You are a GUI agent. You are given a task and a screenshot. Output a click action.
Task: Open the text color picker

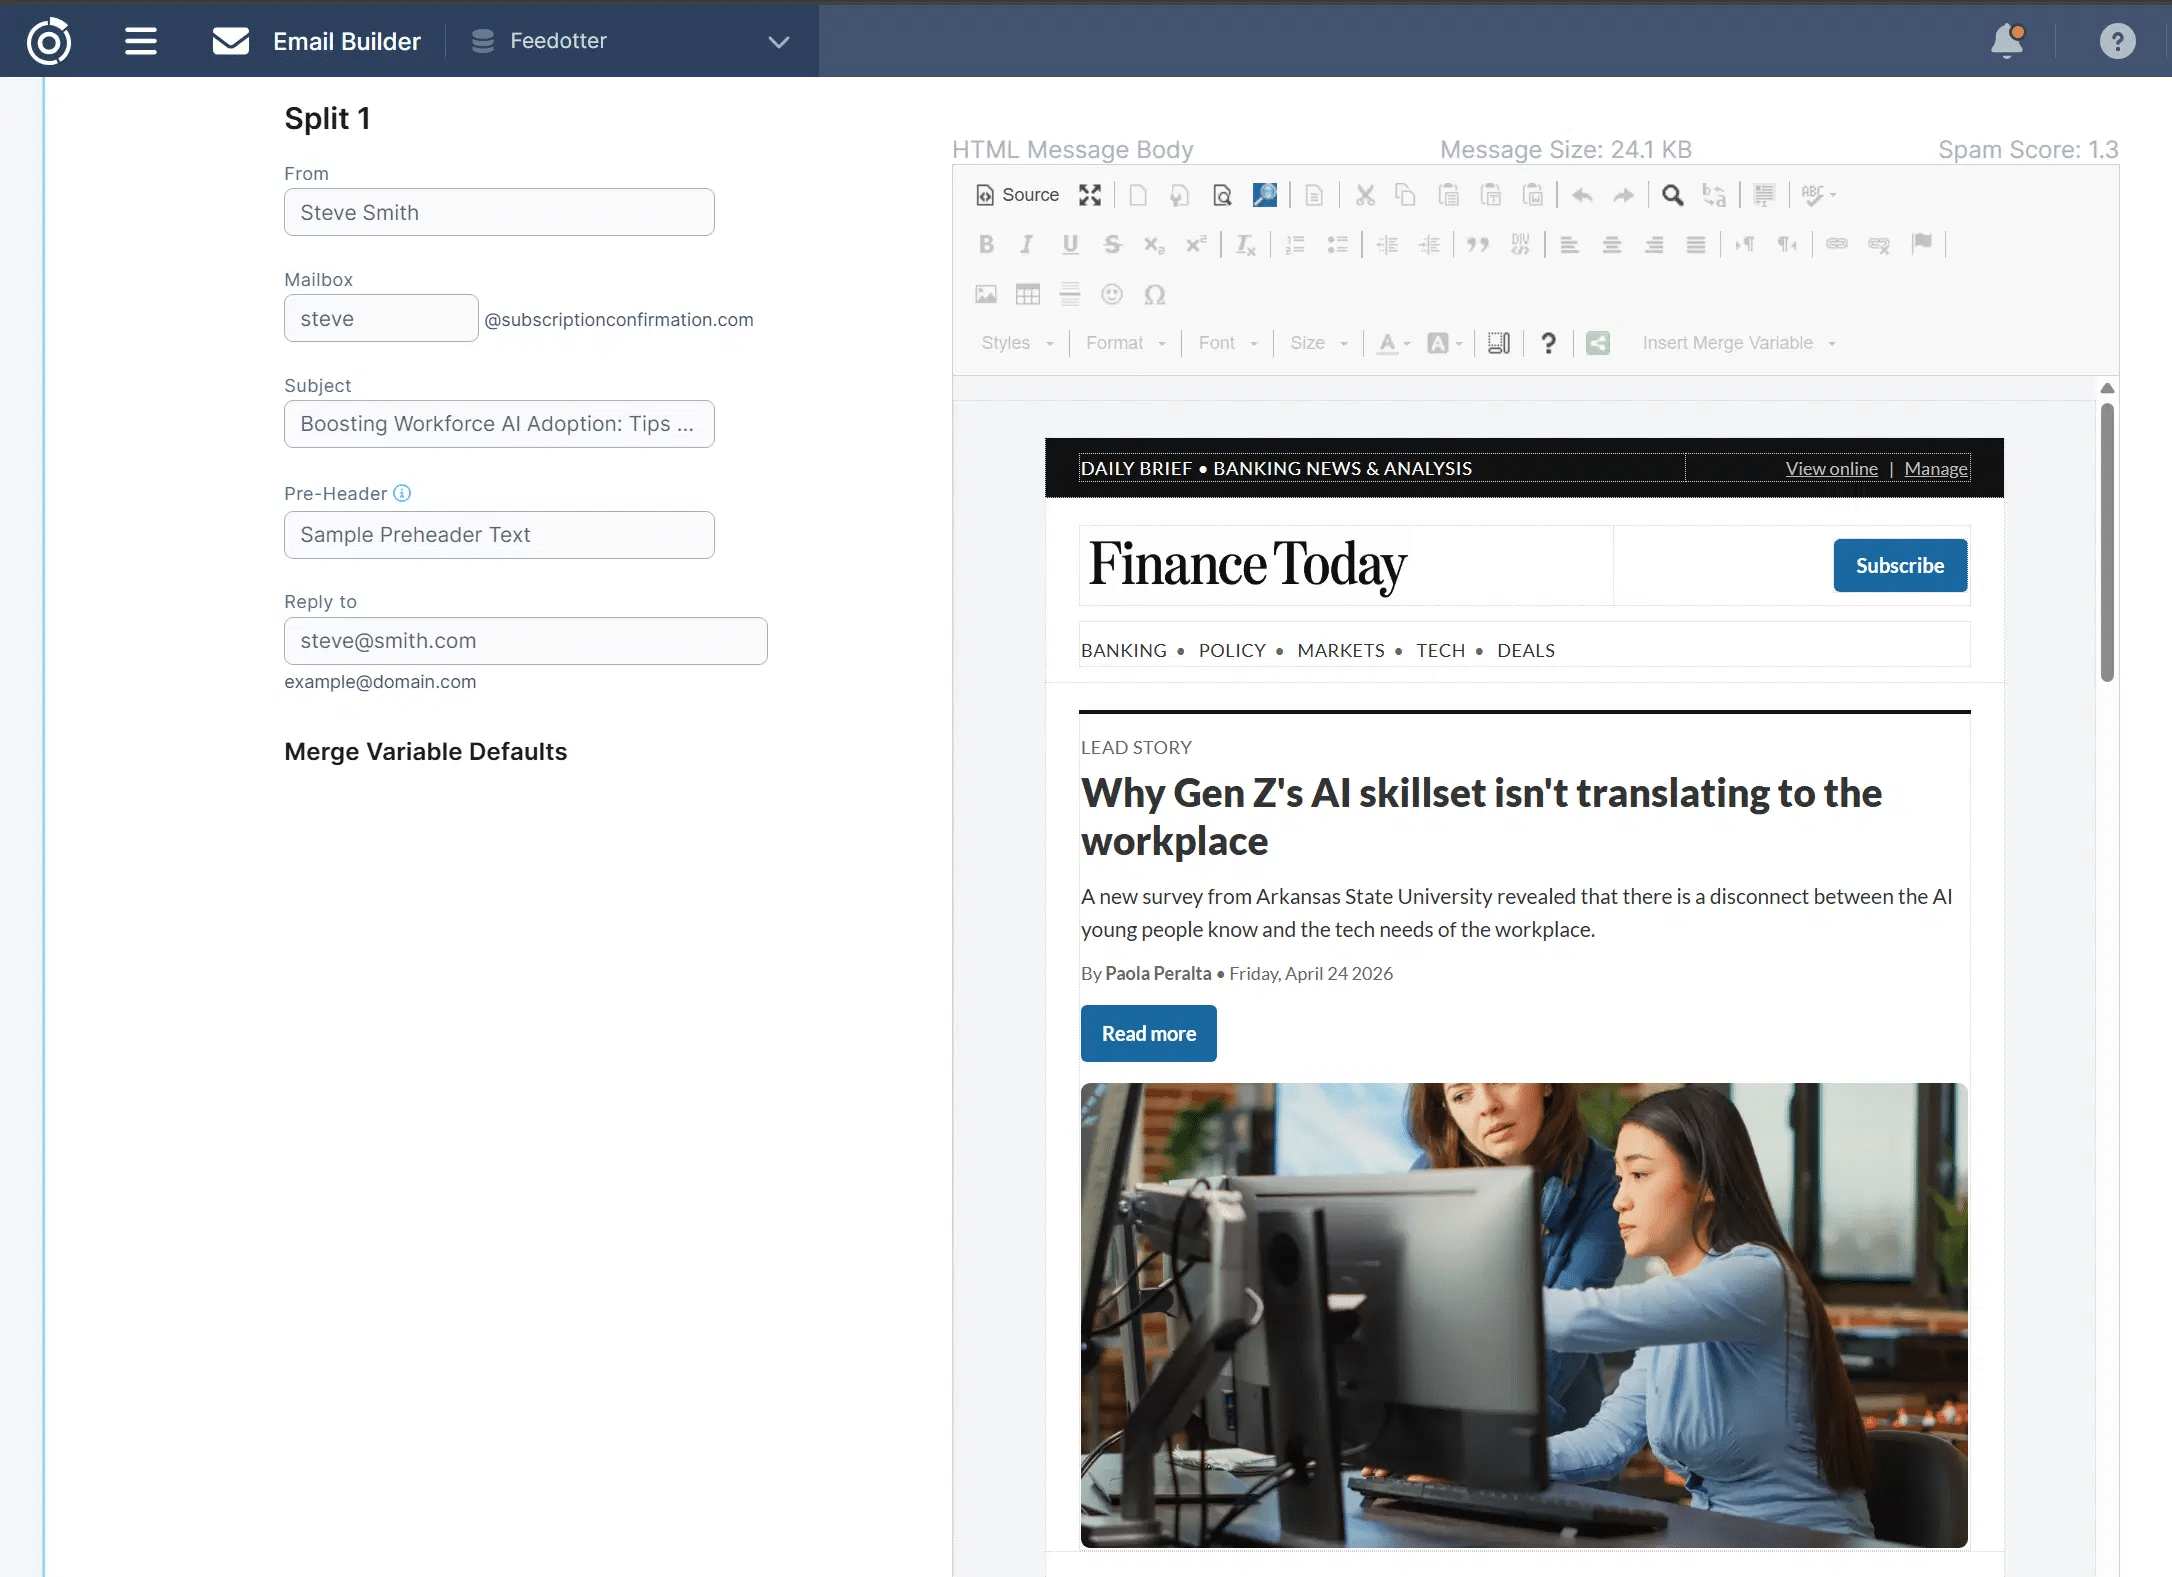tap(1388, 343)
